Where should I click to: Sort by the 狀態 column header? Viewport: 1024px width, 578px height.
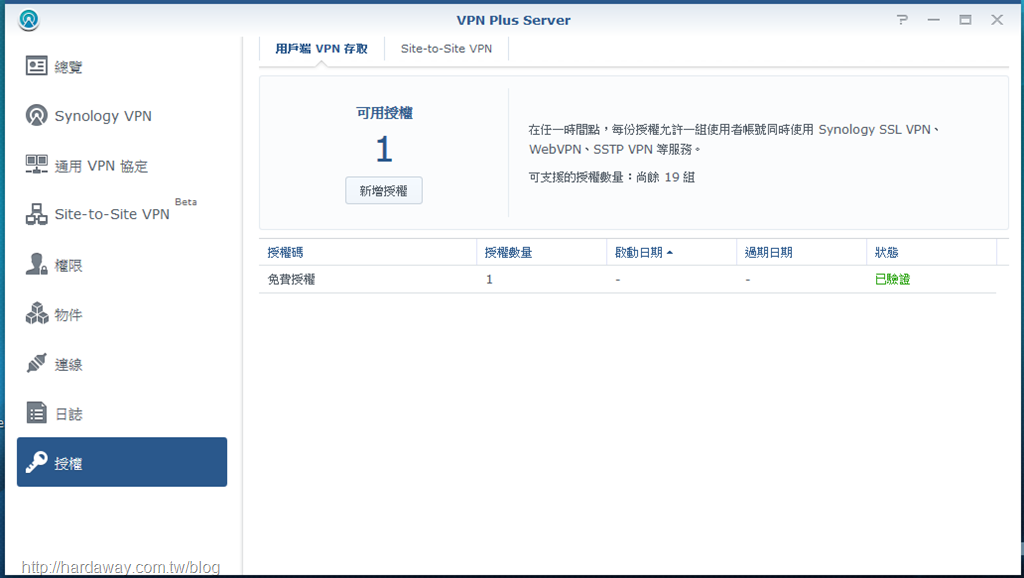pyautogui.click(x=932, y=252)
